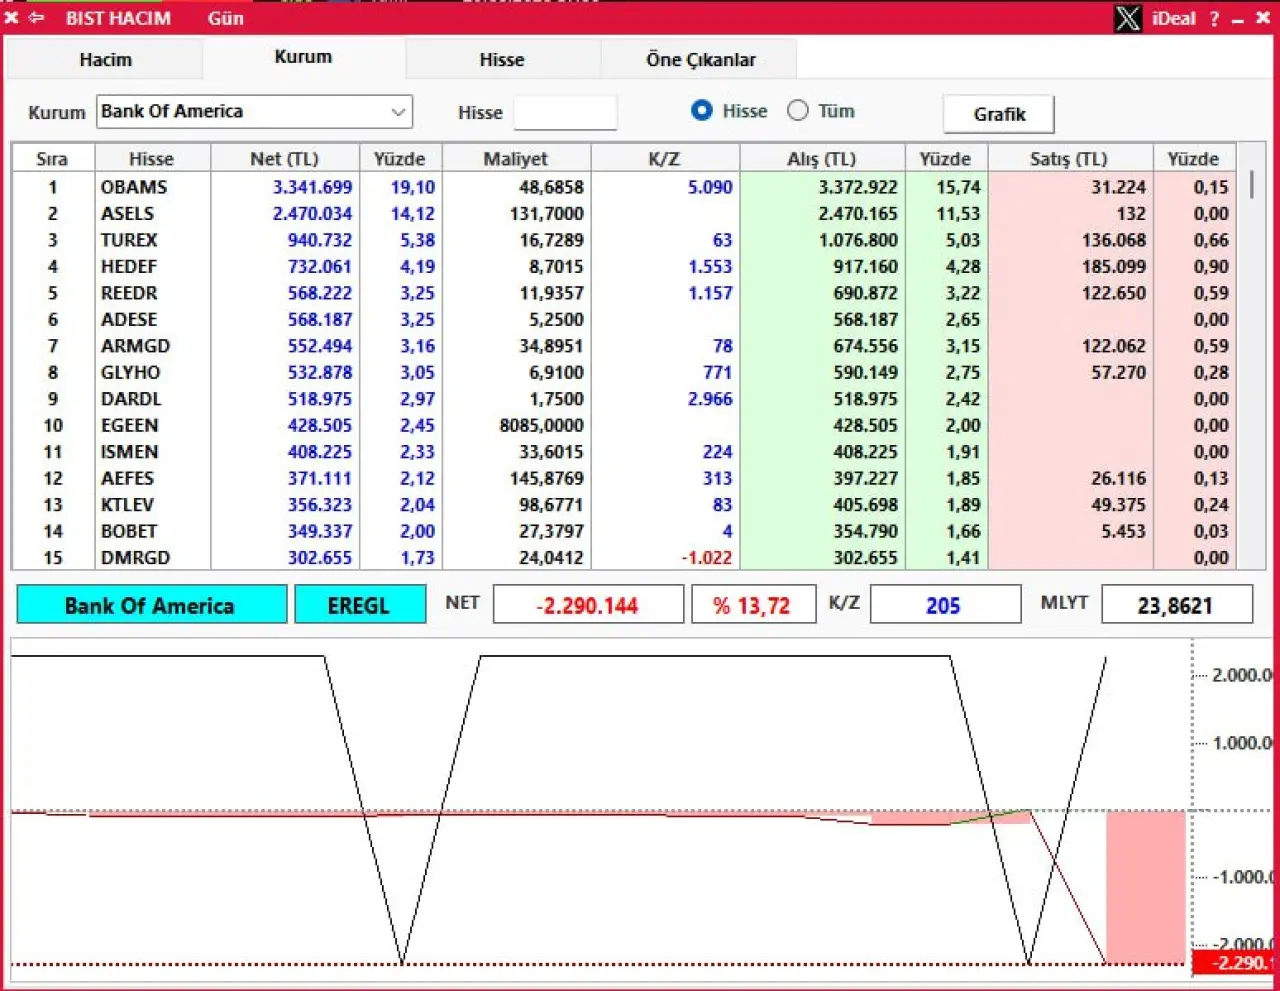
Task: Select the KTLEV row
Action: click(623, 505)
